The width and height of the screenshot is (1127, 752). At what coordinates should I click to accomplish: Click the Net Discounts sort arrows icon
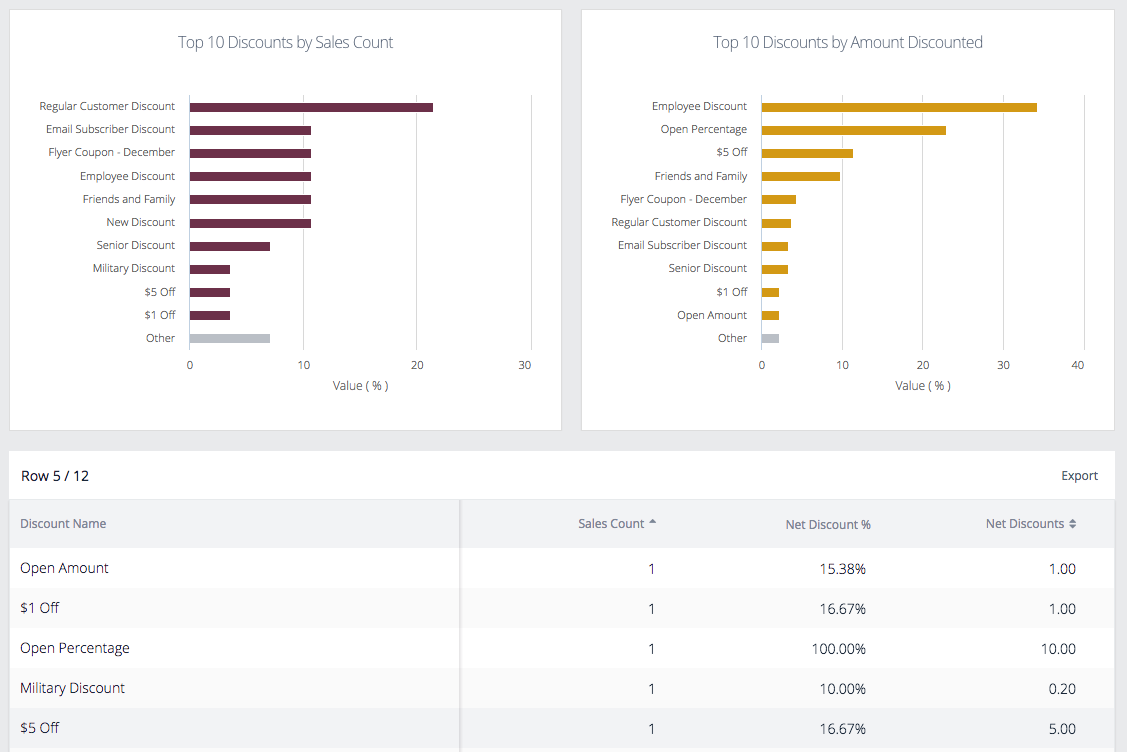click(1072, 523)
